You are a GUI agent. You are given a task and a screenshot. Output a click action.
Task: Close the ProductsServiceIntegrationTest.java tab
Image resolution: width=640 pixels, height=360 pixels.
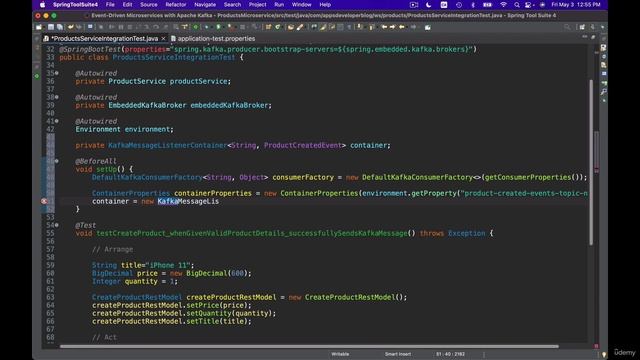click(x=163, y=38)
